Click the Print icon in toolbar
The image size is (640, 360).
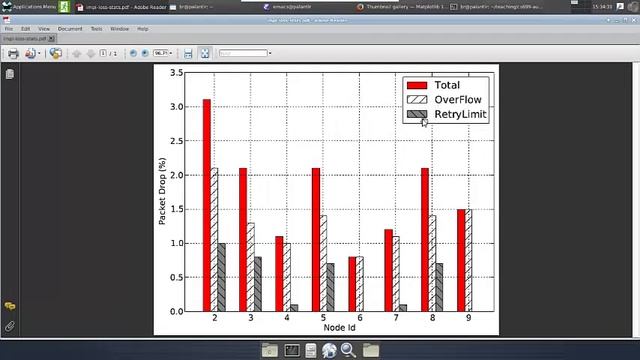13,53
